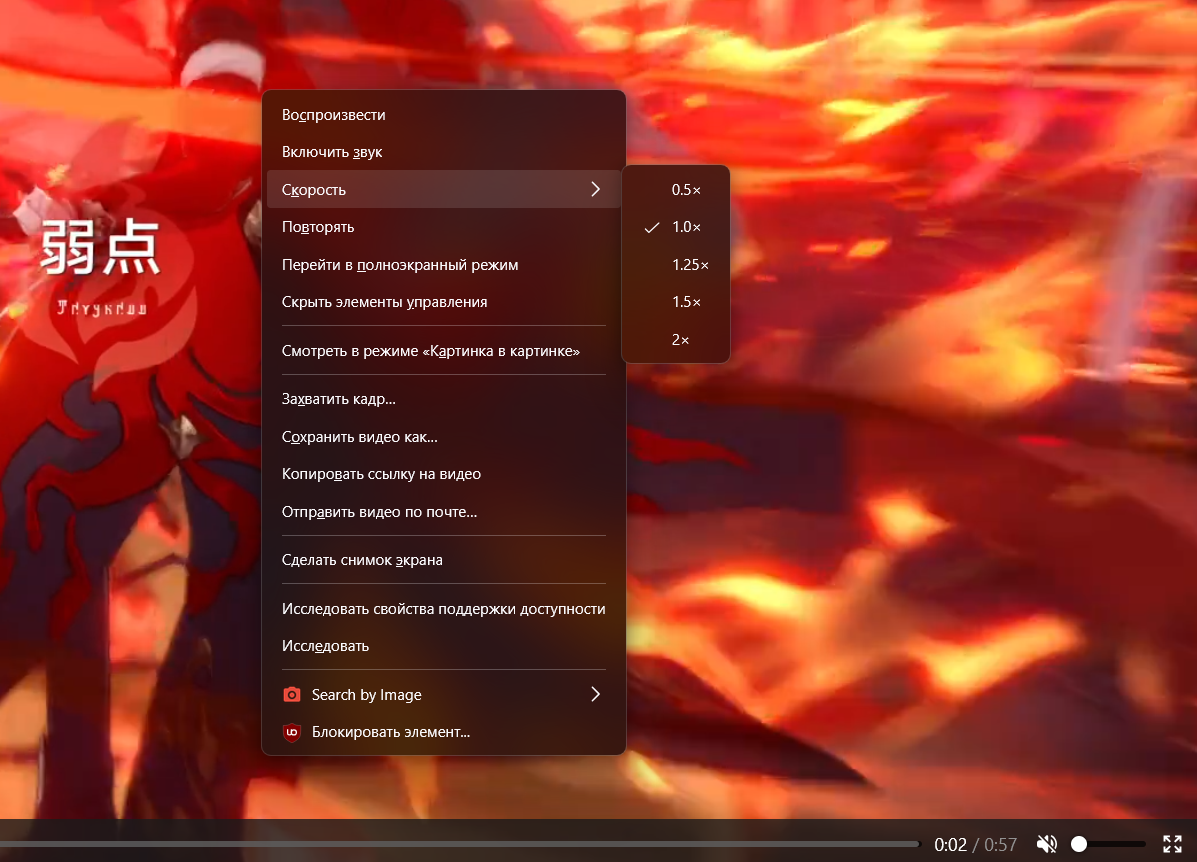The image size is (1197, 862).
Task: Set playback speed to 0.5×
Action: pos(676,189)
